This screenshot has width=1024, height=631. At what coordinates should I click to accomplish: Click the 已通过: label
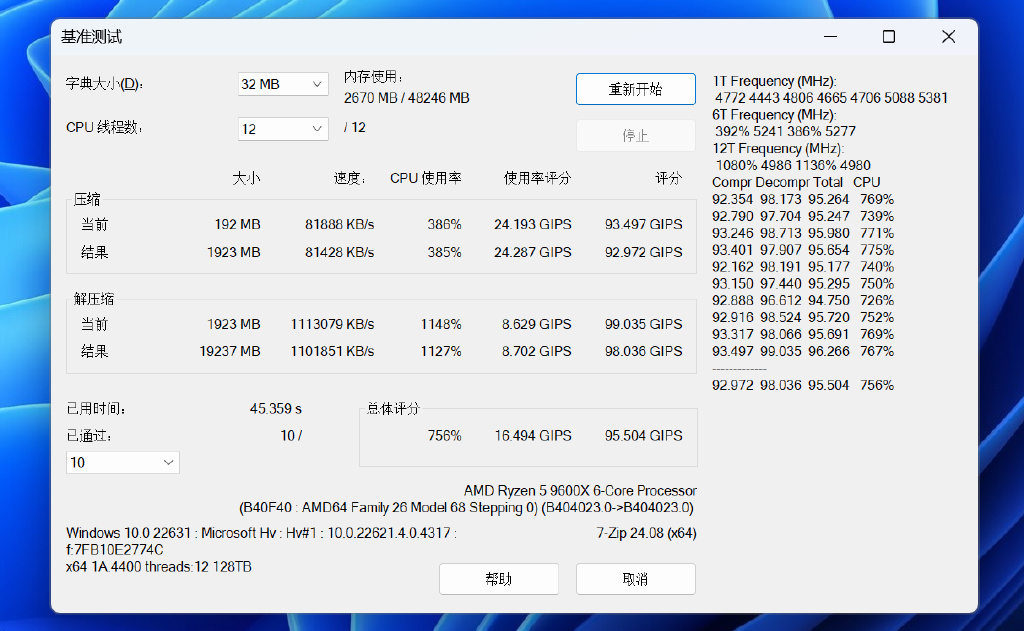(x=89, y=436)
